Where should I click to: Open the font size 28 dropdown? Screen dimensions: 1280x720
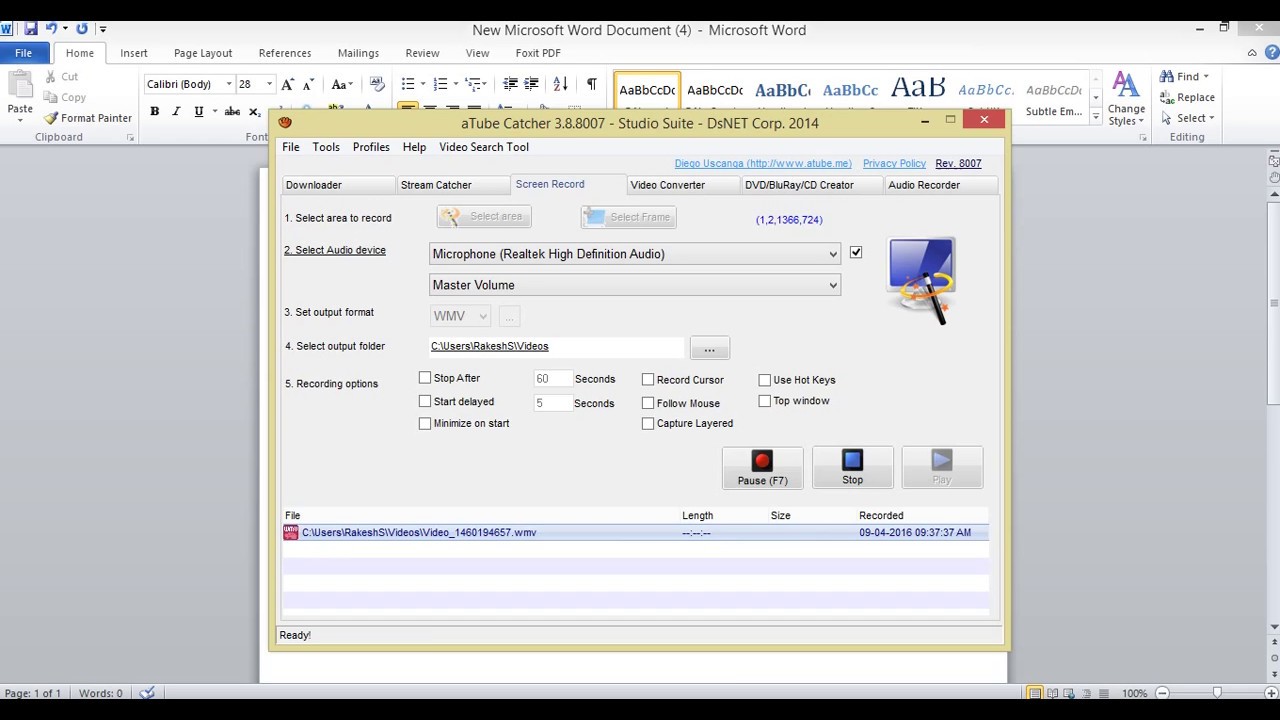pyautogui.click(x=268, y=85)
